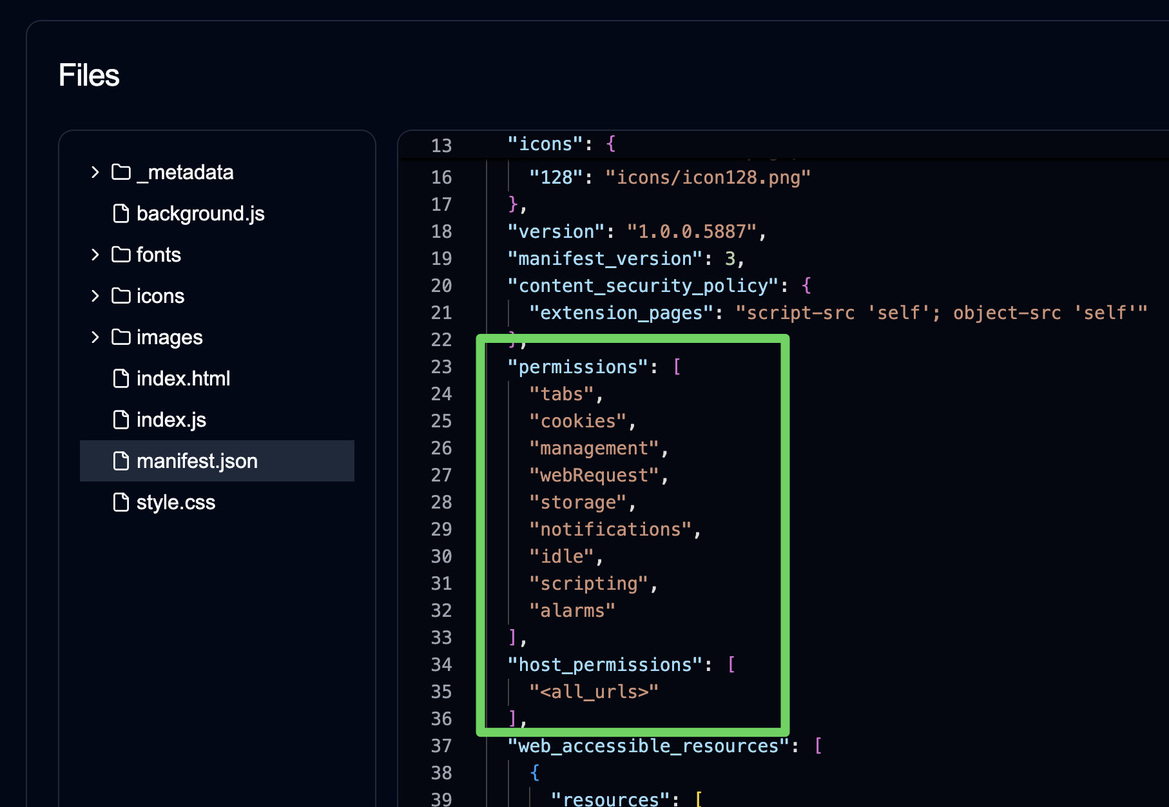Select manifest.json in the file tree
This screenshot has height=807, width=1169.
[x=197, y=461]
